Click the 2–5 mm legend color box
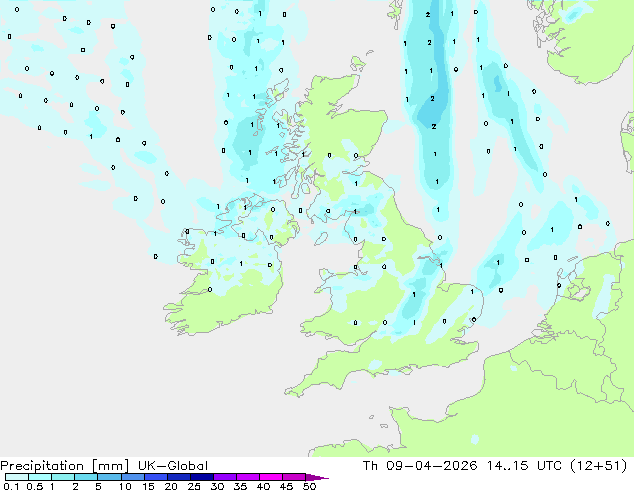Screen dimensions: 634x490 (86, 477)
